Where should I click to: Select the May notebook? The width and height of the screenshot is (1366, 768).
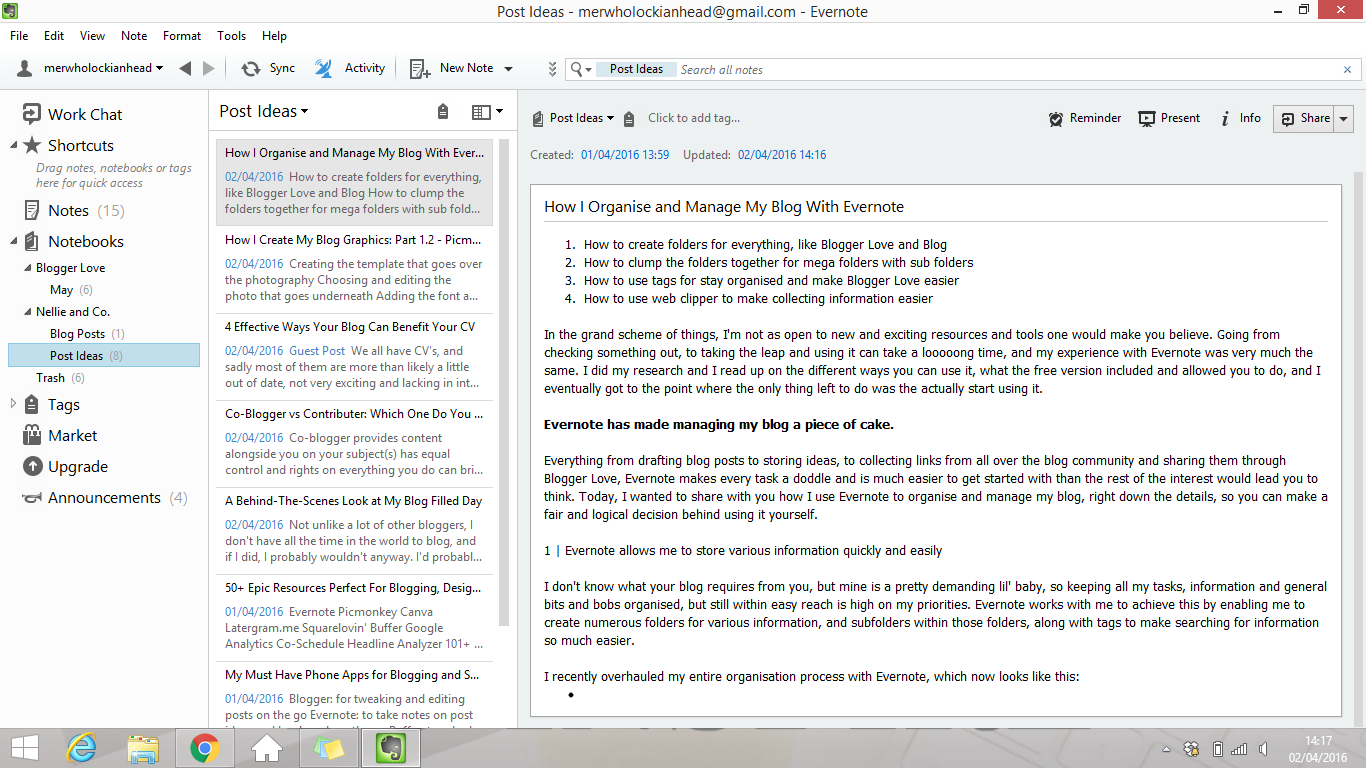click(x=71, y=290)
